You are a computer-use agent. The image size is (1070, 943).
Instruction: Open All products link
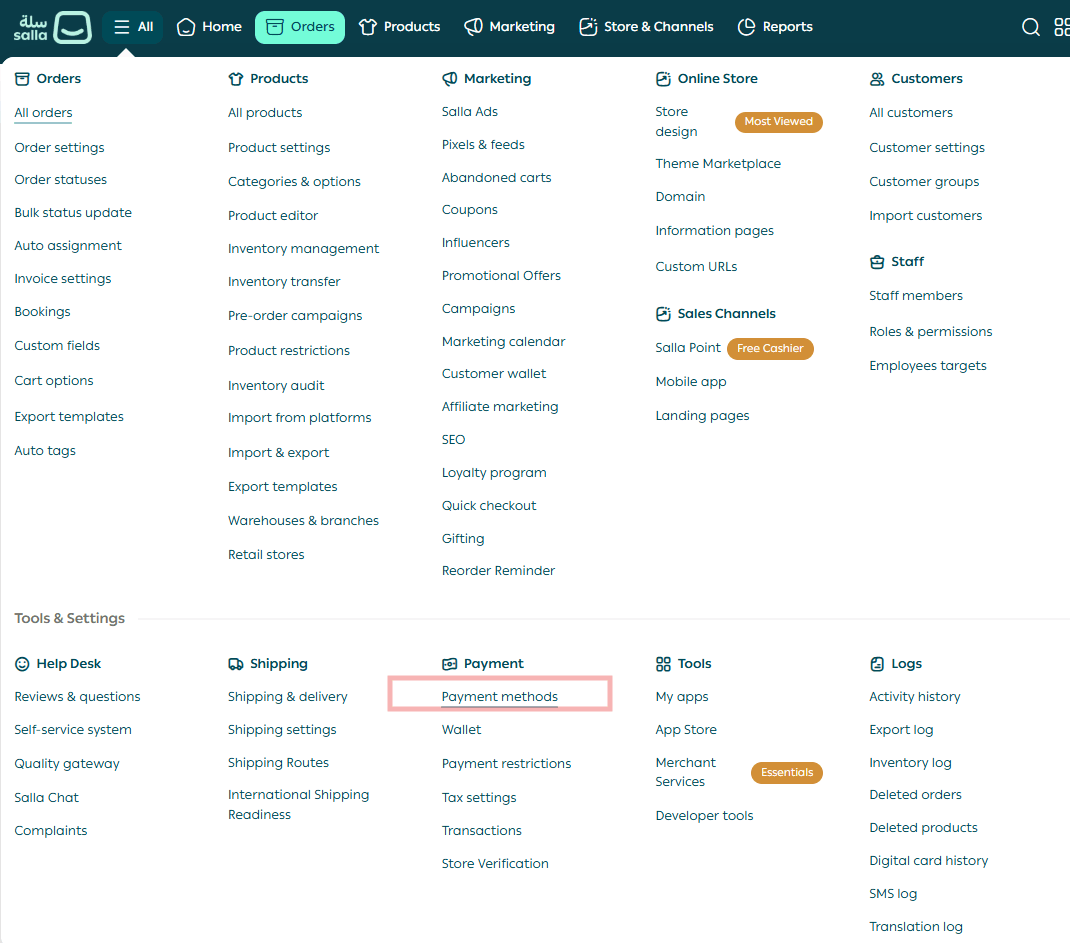coord(265,113)
